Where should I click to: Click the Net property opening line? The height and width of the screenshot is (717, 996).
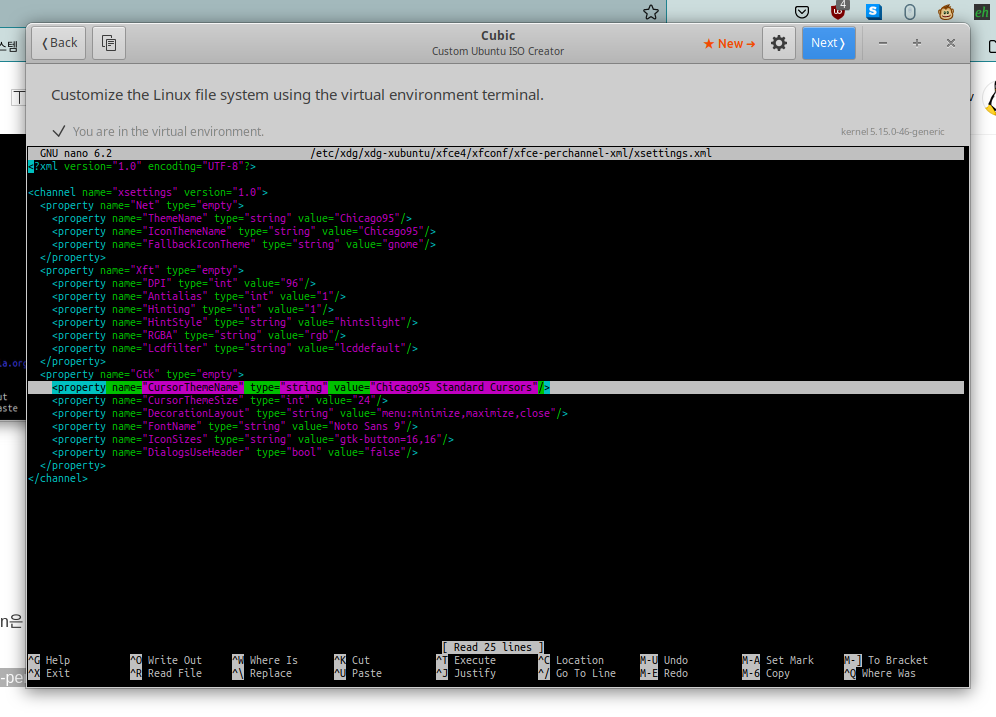142,206
